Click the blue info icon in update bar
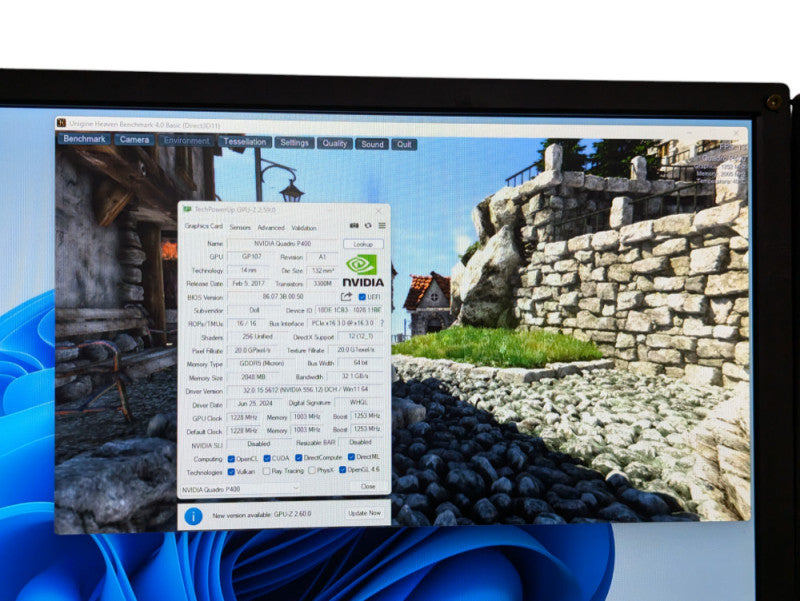800x601 pixels. point(193,516)
